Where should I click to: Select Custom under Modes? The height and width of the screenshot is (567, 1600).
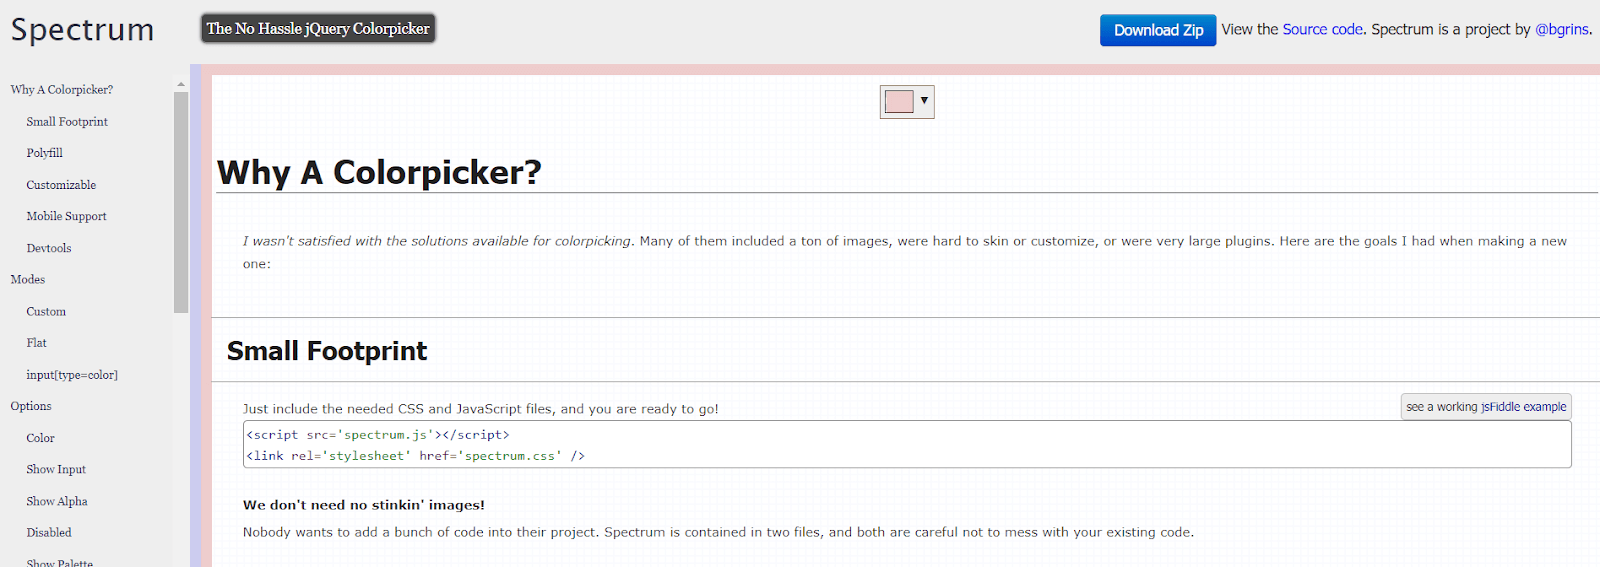pyautogui.click(x=46, y=311)
